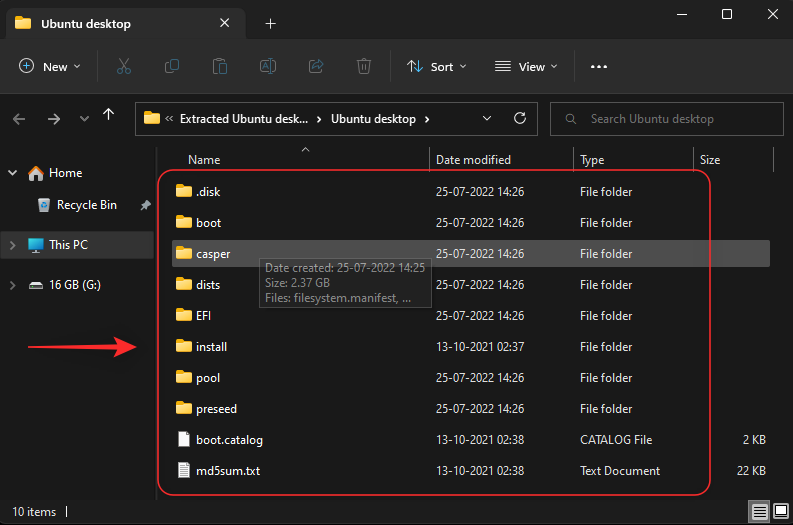
Task: Open recent locations dropdown arrow
Action: point(84,119)
